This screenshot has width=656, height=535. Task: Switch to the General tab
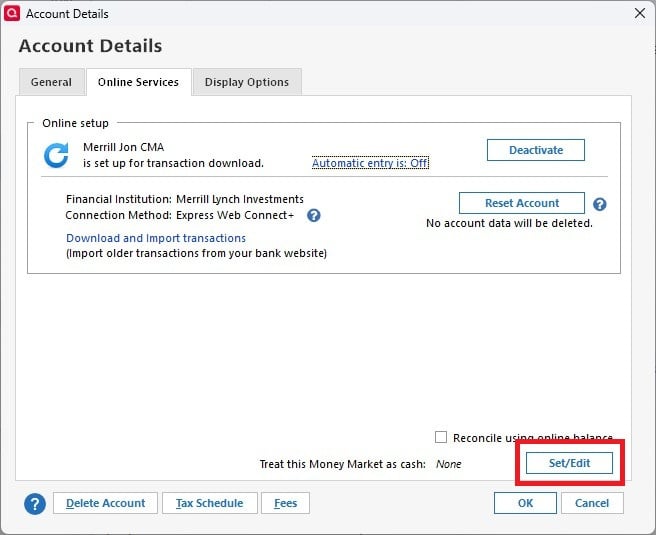click(x=51, y=82)
